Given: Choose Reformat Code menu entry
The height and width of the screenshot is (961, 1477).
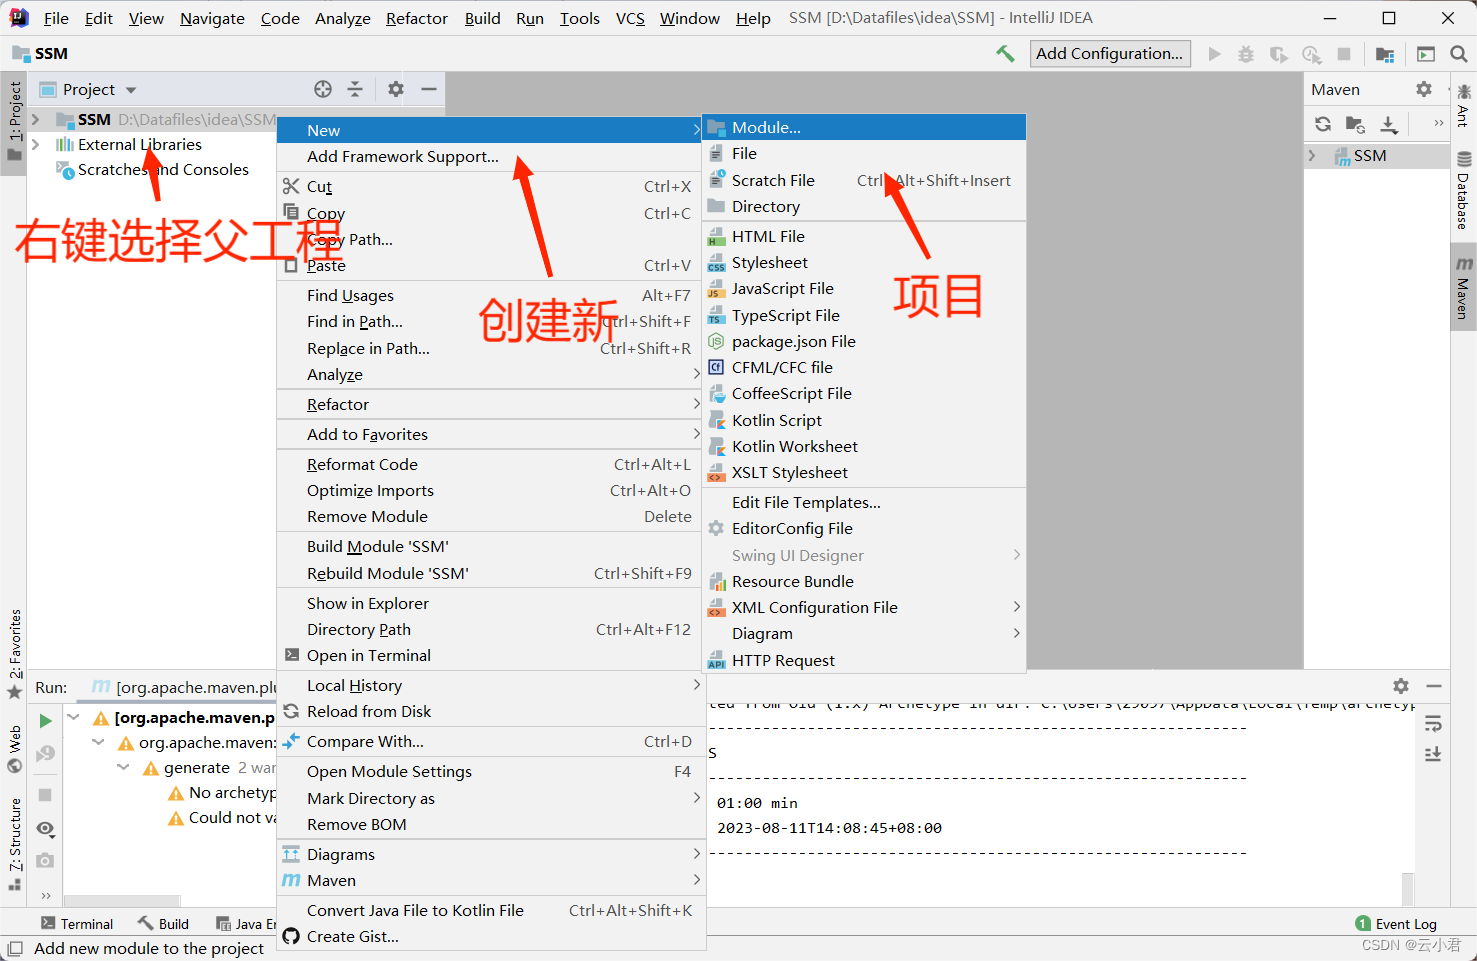Looking at the screenshot, I should [490, 464].
